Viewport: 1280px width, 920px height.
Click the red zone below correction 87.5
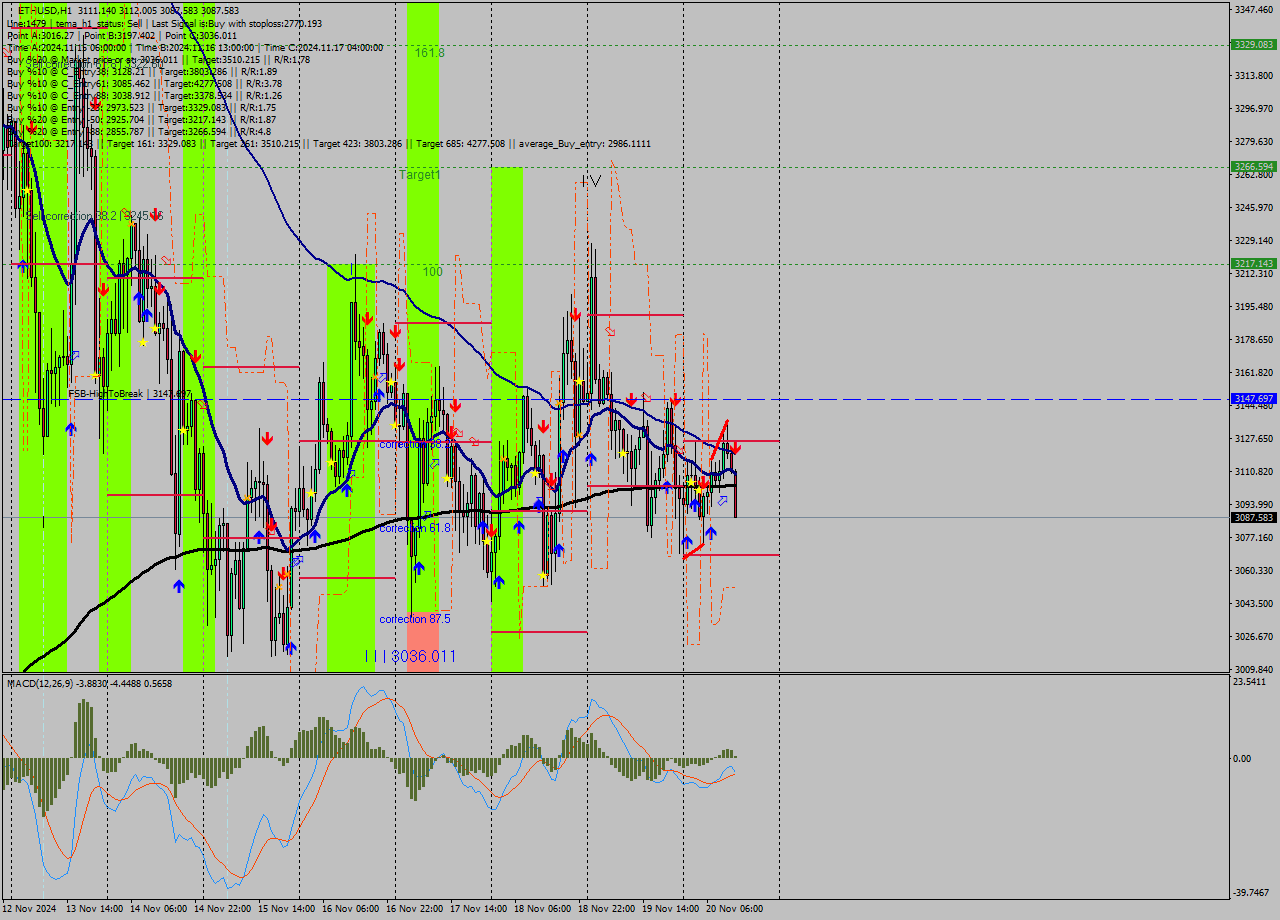(x=423, y=640)
